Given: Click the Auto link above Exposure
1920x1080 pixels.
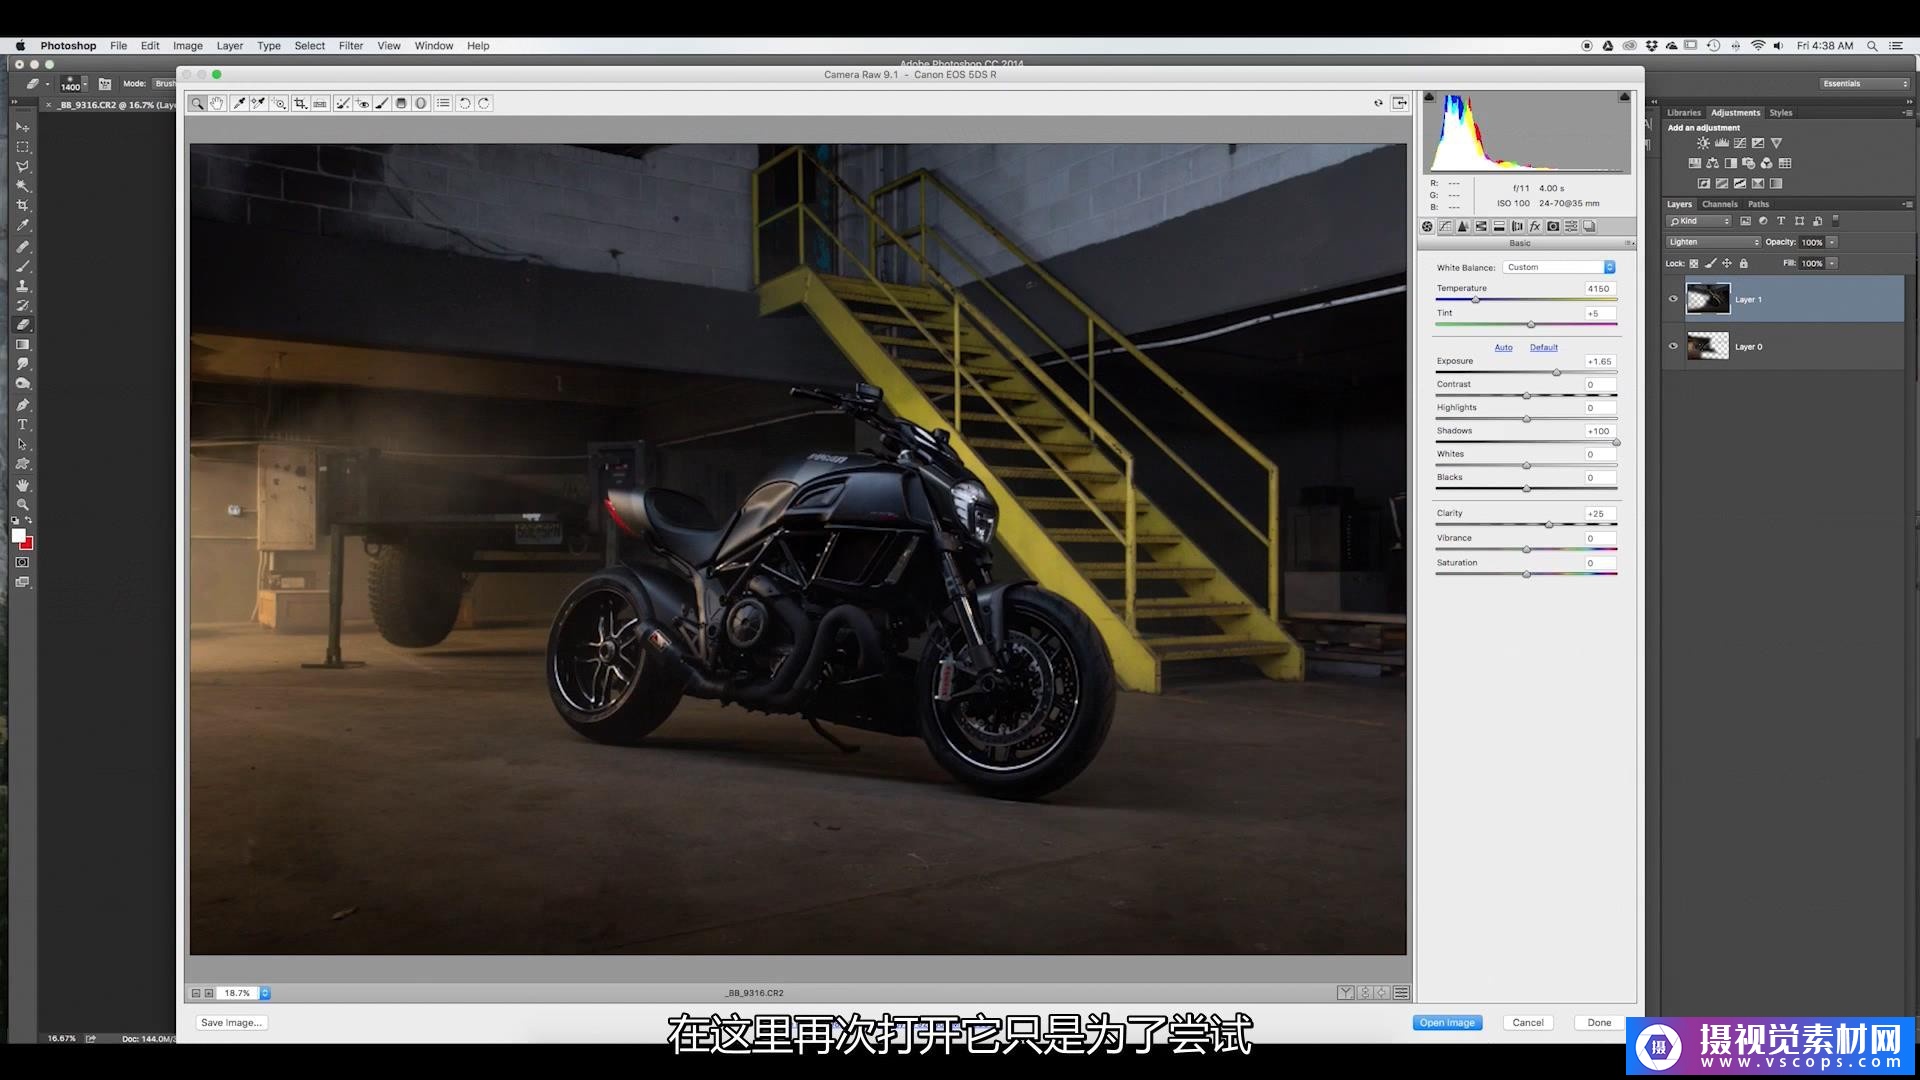Looking at the screenshot, I should pyautogui.click(x=1503, y=348).
